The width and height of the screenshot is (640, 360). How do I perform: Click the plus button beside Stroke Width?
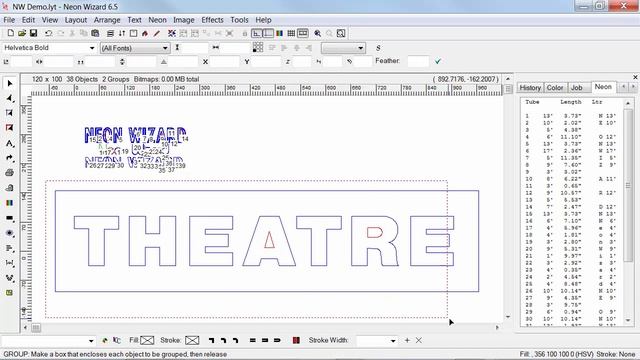[407, 340]
